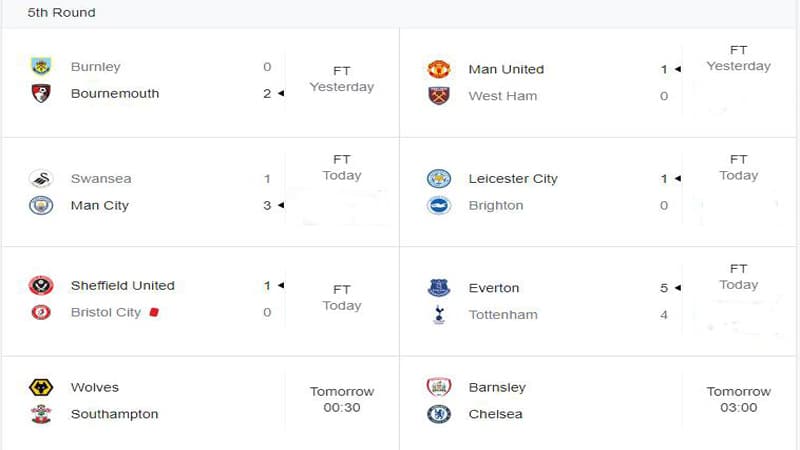The image size is (800, 450).
Task: Click the Bournemouth club crest
Action: pyautogui.click(x=41, y=93)
